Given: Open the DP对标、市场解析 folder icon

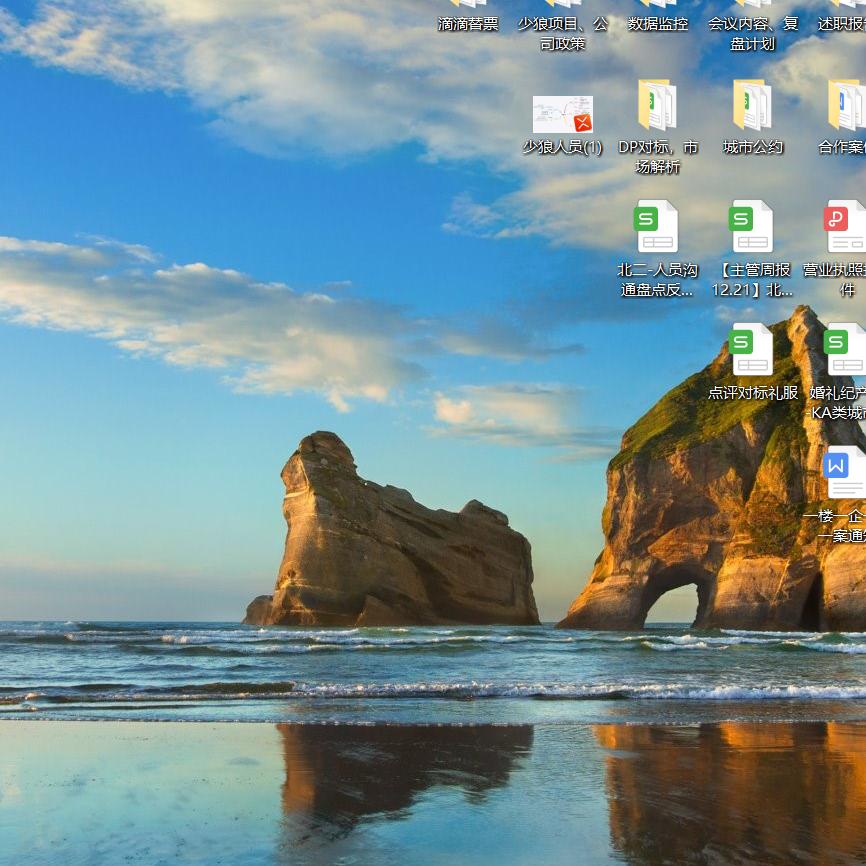Looking at the screenshot, I should 657,105.
